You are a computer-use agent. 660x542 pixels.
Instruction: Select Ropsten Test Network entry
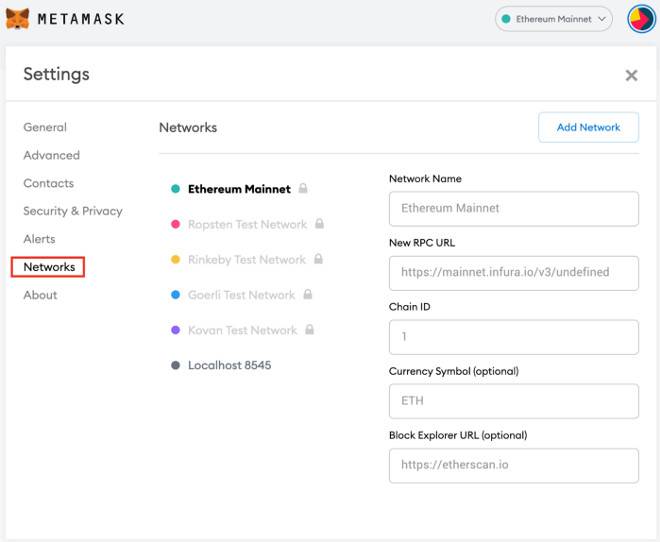pyautogui.click(x=247, y=224)
